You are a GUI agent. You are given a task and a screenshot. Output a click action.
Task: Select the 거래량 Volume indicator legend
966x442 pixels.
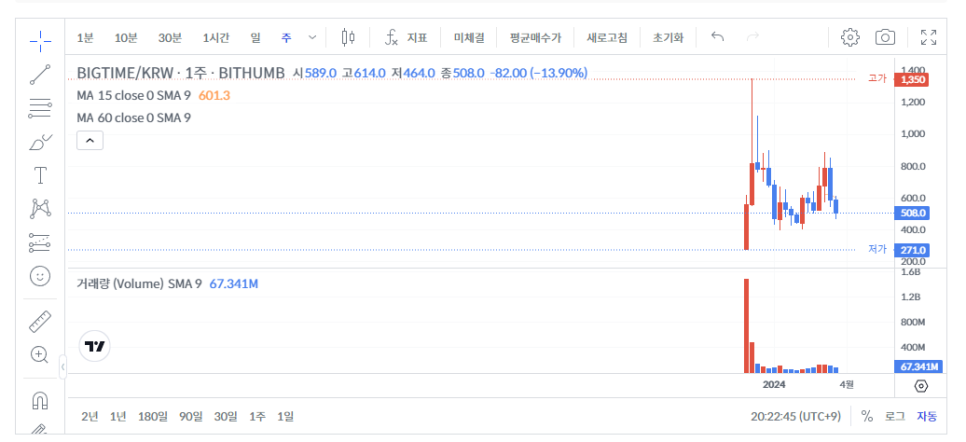pyautogui.click(x=139, y=284)
